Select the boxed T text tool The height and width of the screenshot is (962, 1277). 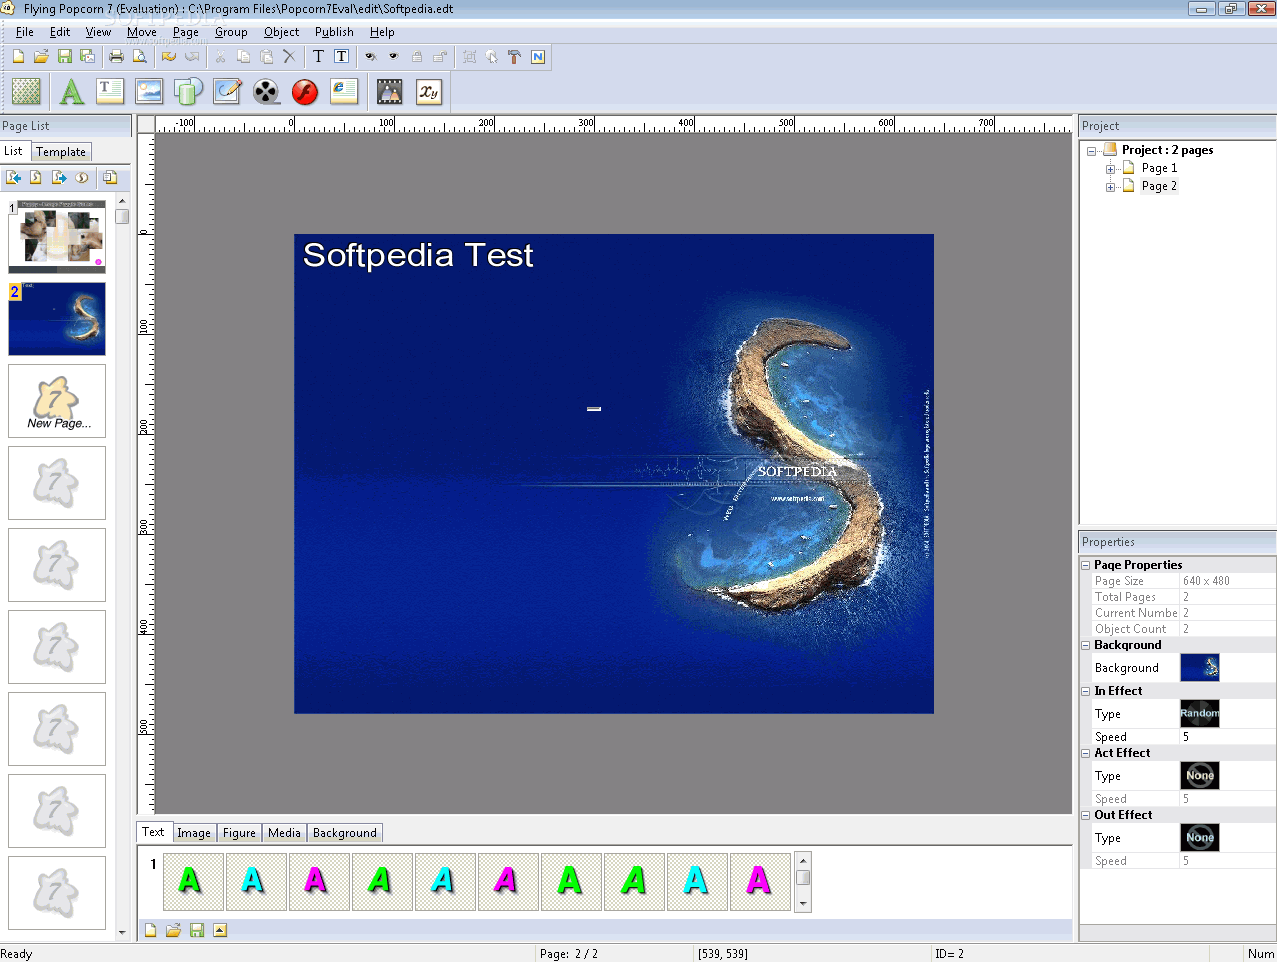coord(342,57)
